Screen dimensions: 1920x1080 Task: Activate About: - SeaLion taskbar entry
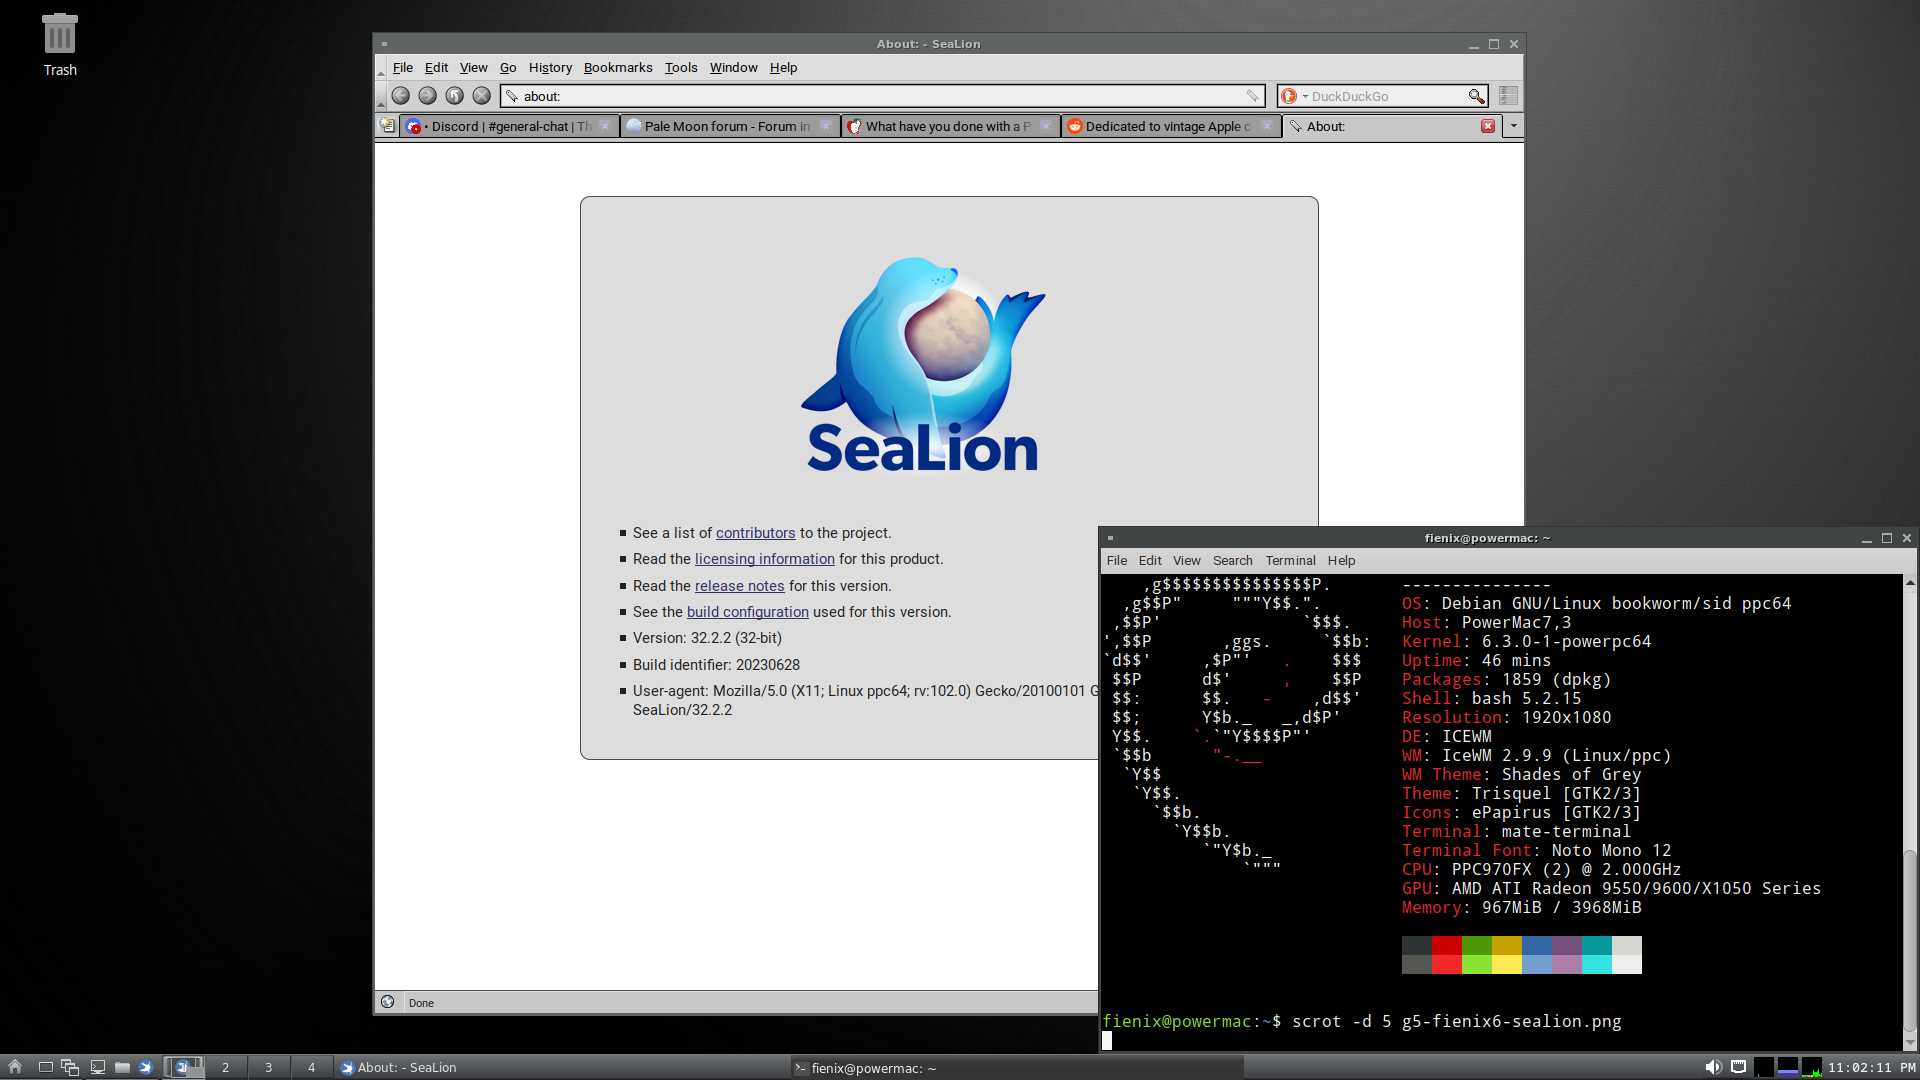tap(561, 1067)
